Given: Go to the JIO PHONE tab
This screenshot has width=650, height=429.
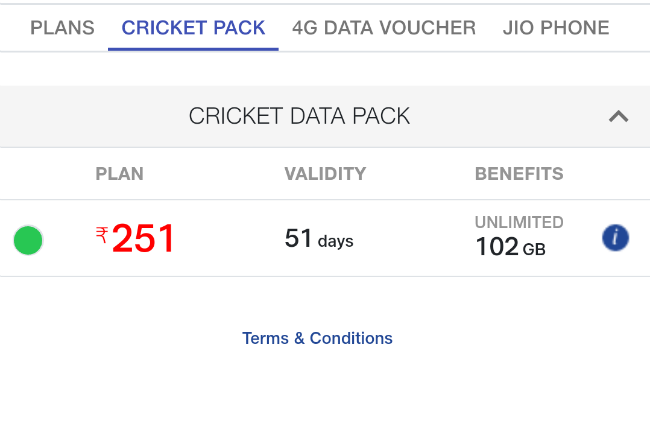Looking at the screenshot, I should (x=556, y=28).
